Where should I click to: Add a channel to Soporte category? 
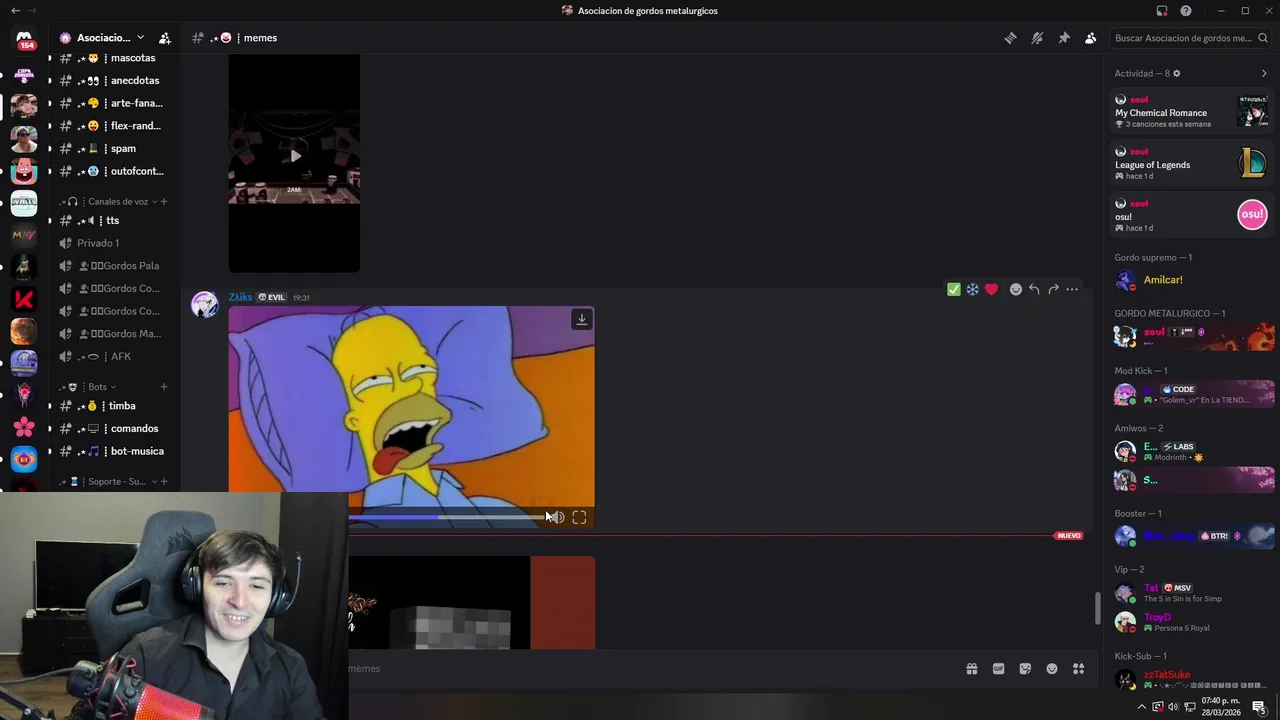tap(164, 481)
